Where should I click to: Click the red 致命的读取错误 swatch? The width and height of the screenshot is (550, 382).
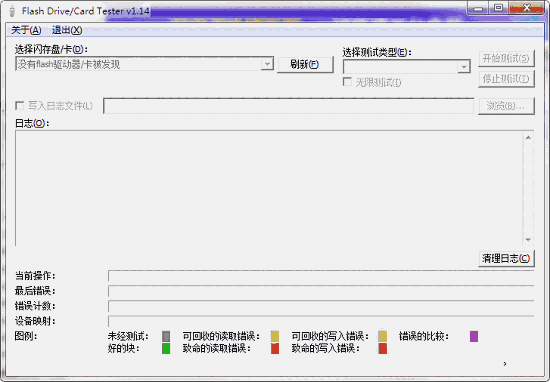(275, 348)
